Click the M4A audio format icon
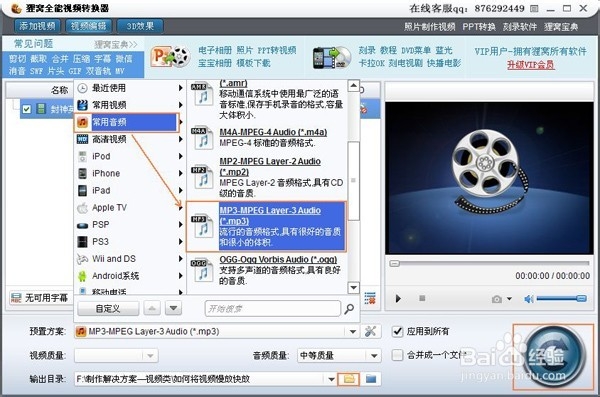This screenshot has width=600, height=397. pos(202,137)
